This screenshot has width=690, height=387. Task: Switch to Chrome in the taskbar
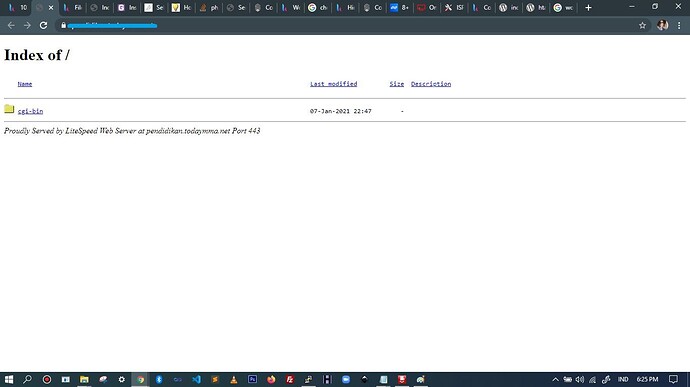pyautogui.click(x=140, y=379)
